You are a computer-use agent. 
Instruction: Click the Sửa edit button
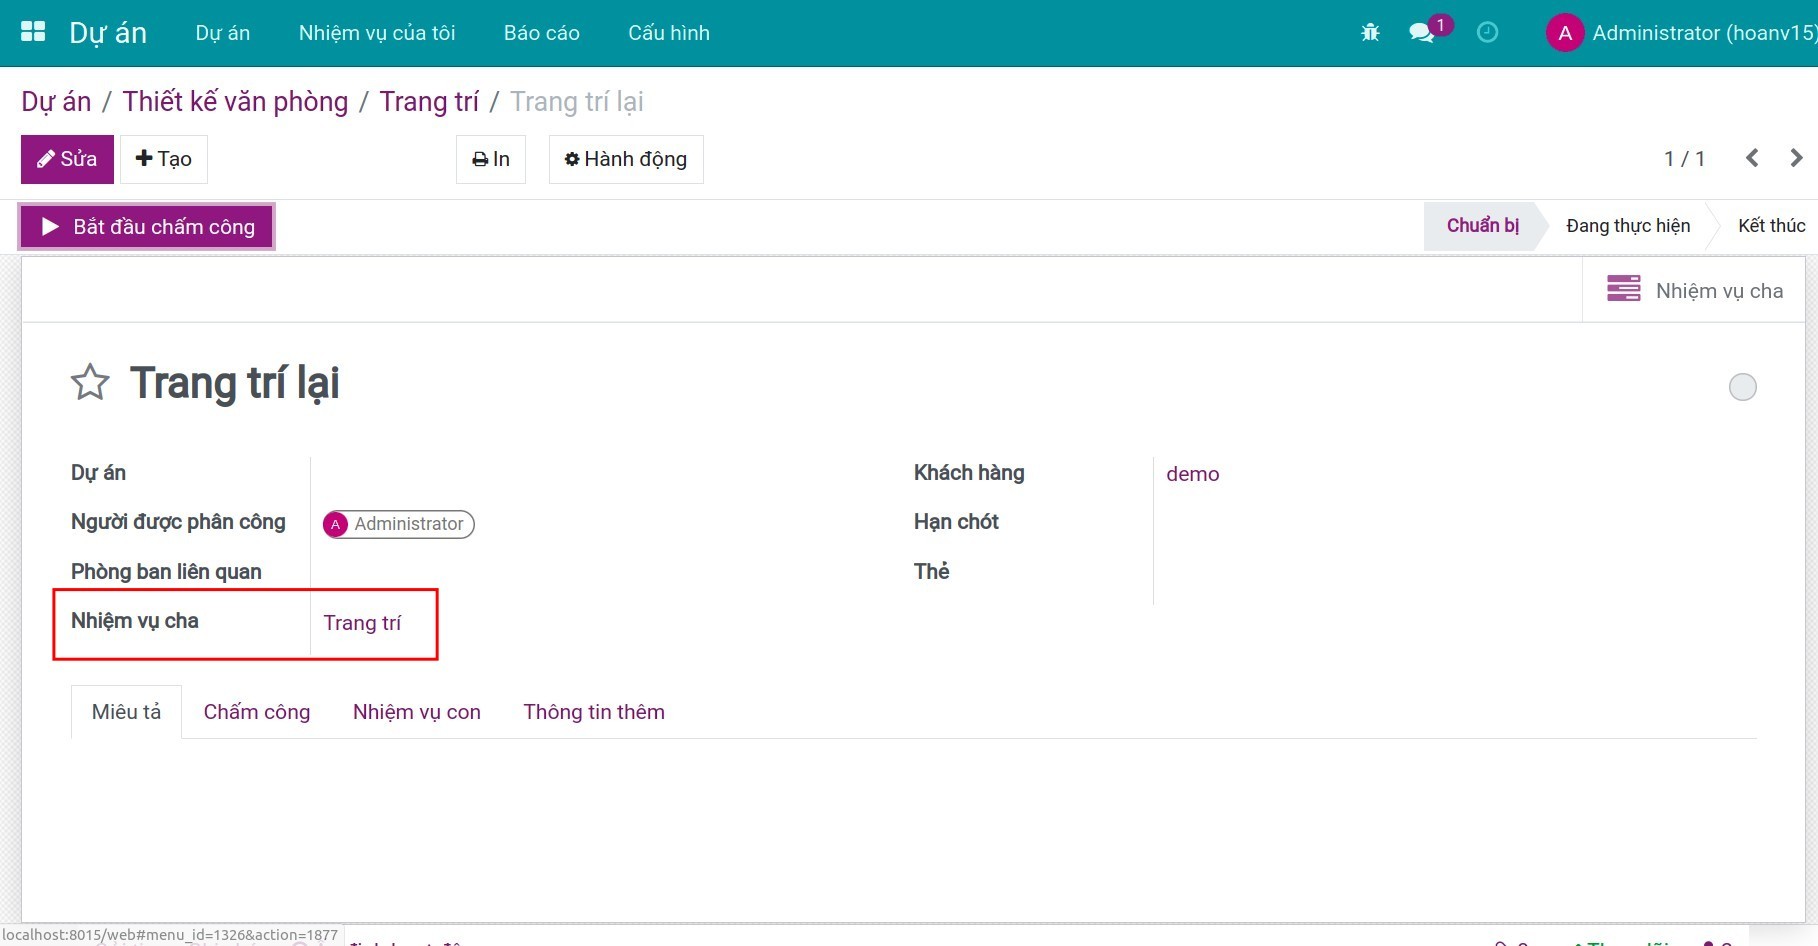(x=67, y=160)
